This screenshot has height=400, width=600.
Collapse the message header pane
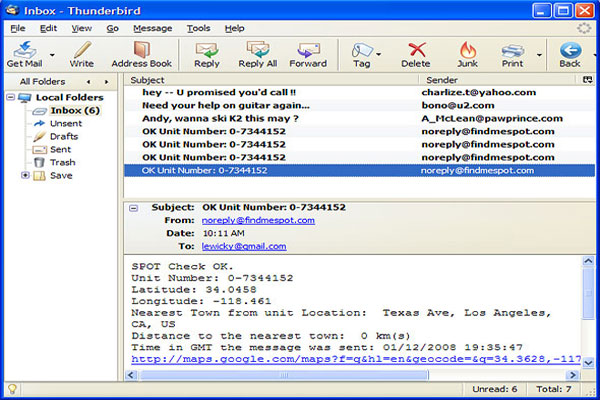point(133,208)
